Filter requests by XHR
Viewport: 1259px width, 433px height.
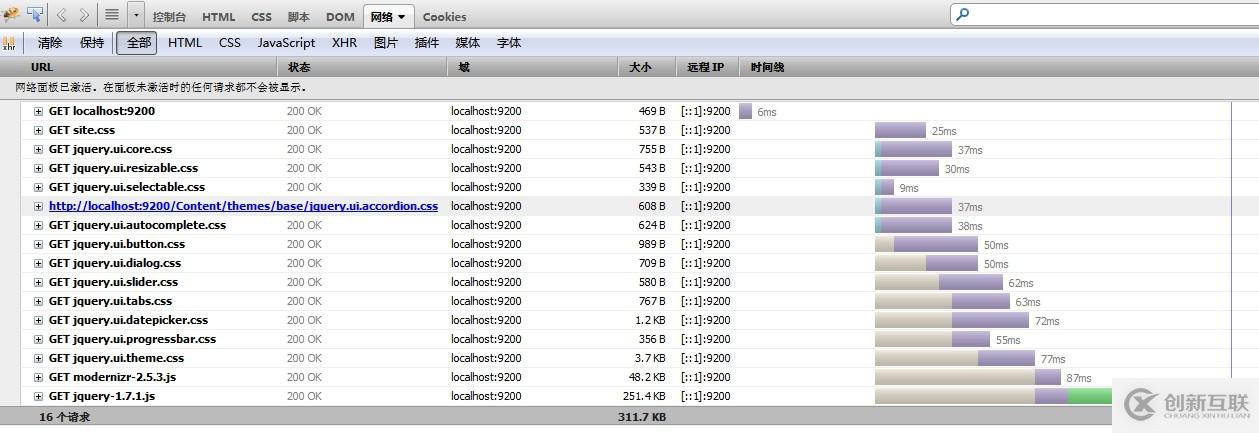(x=344, y=43)
